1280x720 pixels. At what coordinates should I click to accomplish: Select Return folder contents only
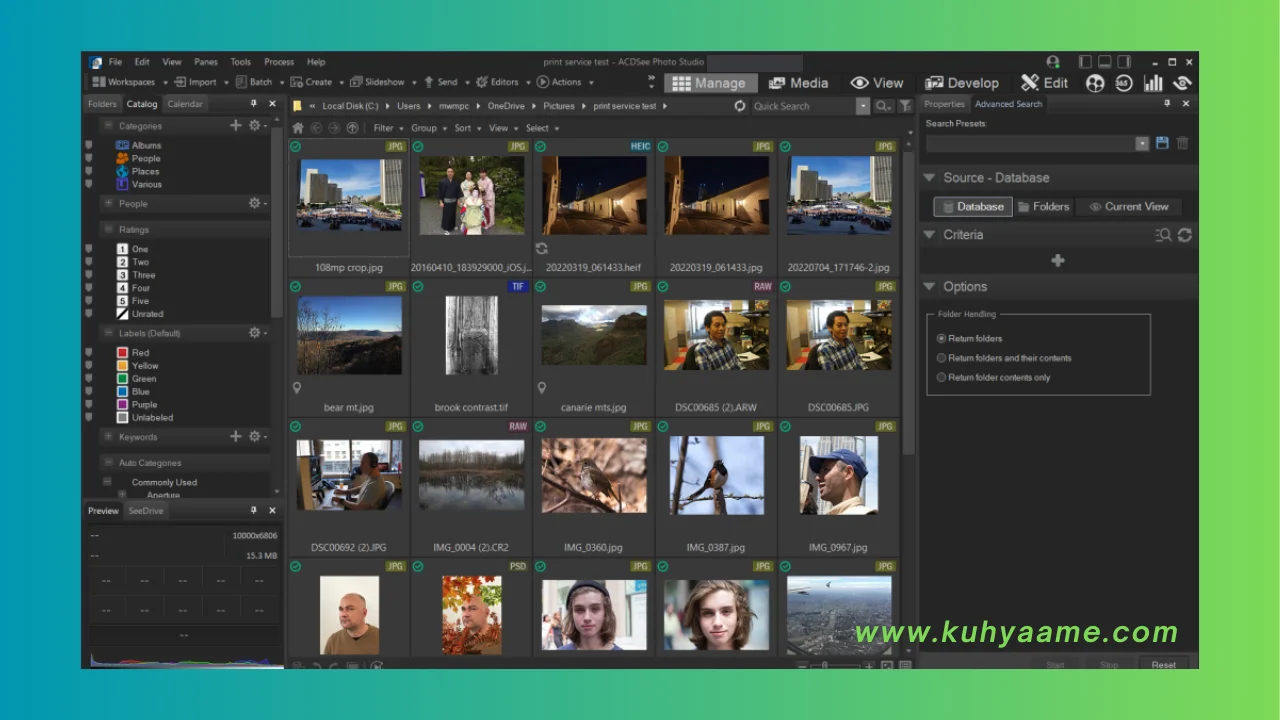(941, 377)
